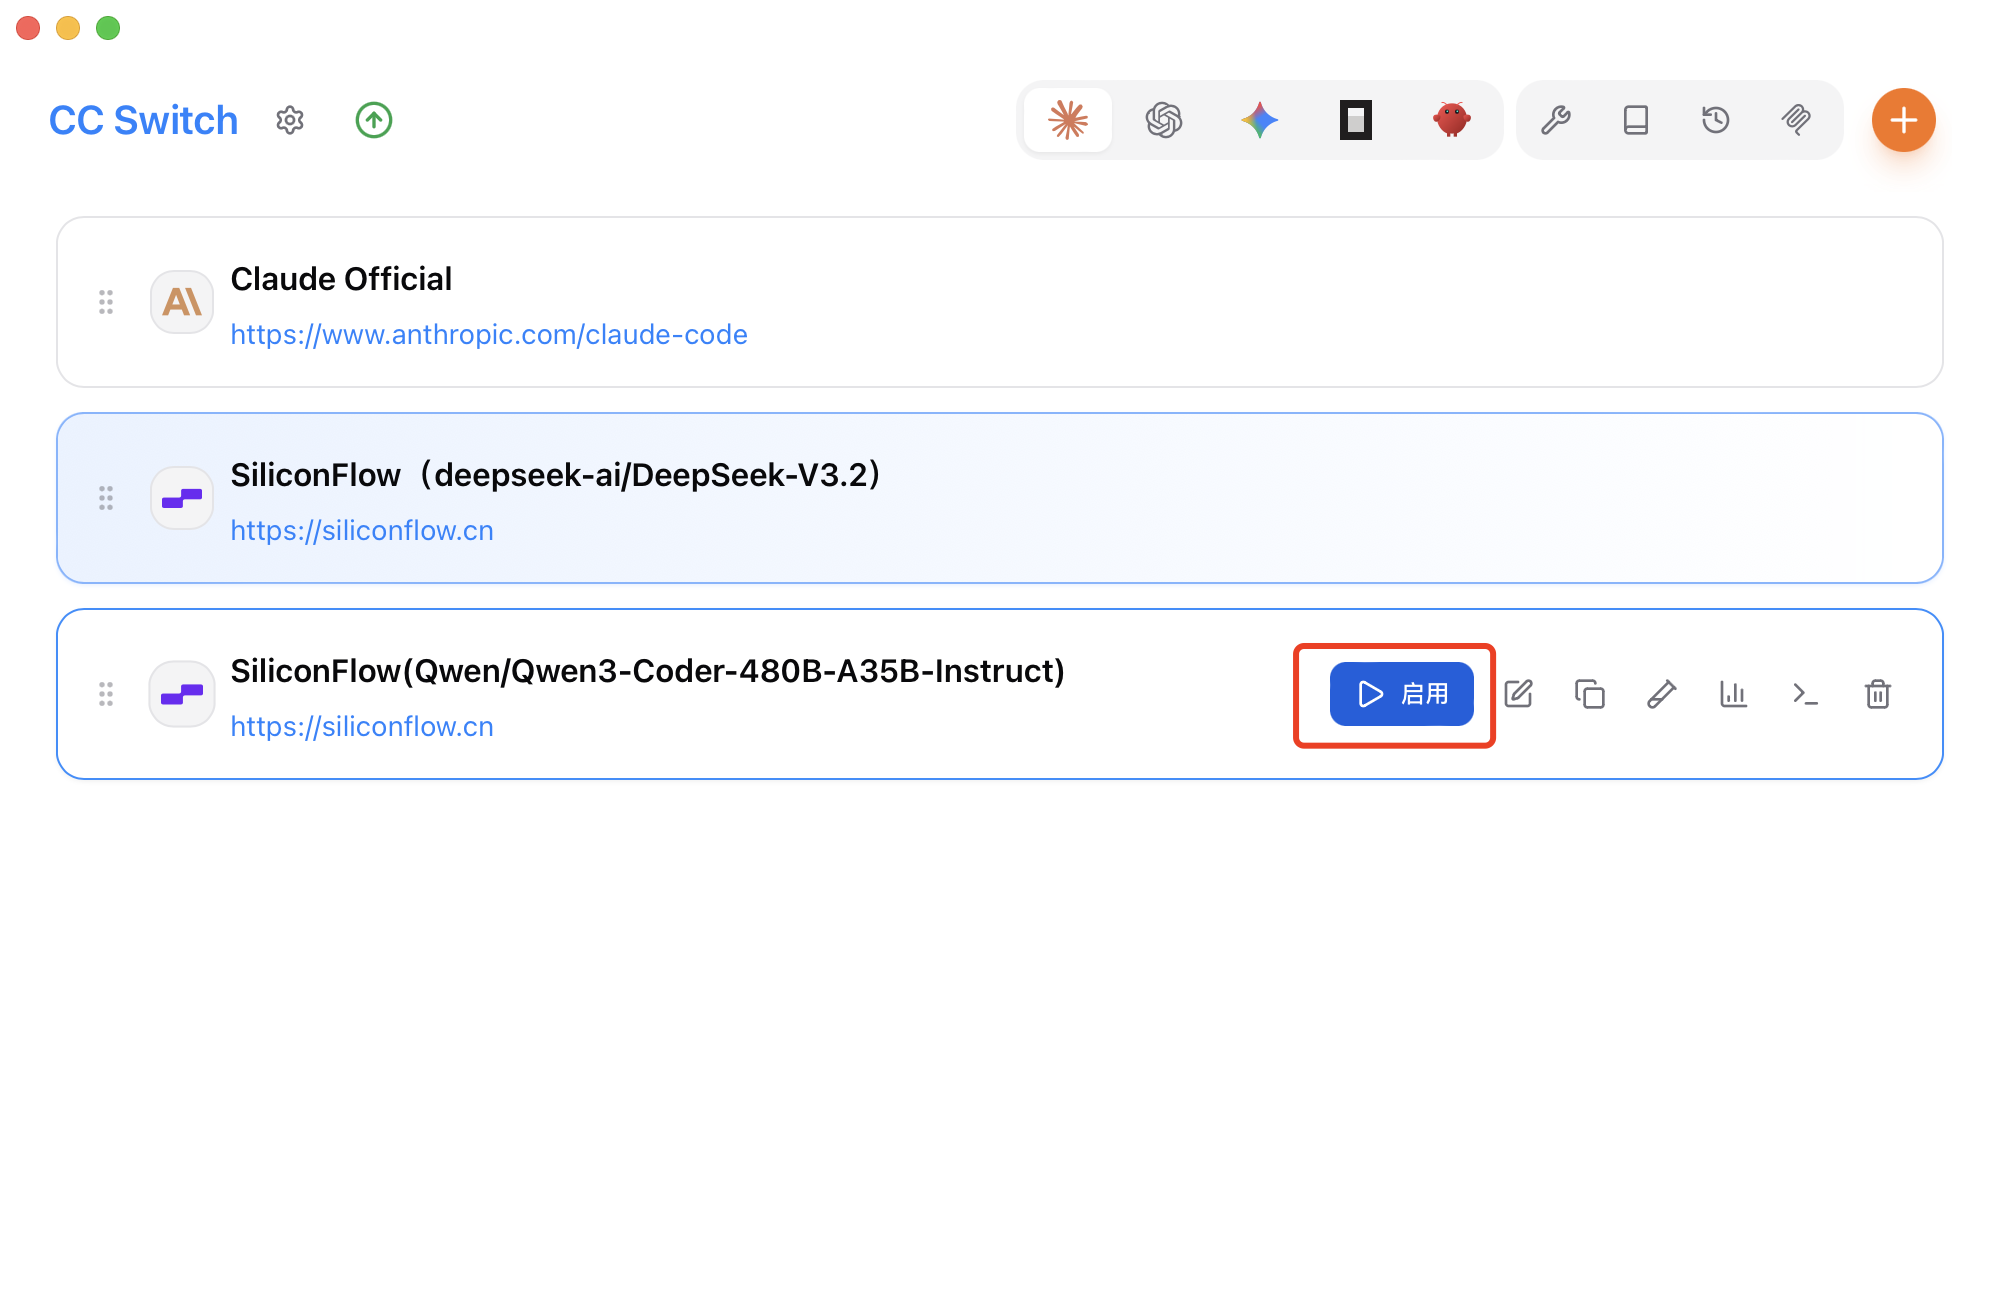Click the Anthropic logo on Claude Official card
This screenshot has width=2000, height=1300.
pyautogui.click(x=182, y=302)
